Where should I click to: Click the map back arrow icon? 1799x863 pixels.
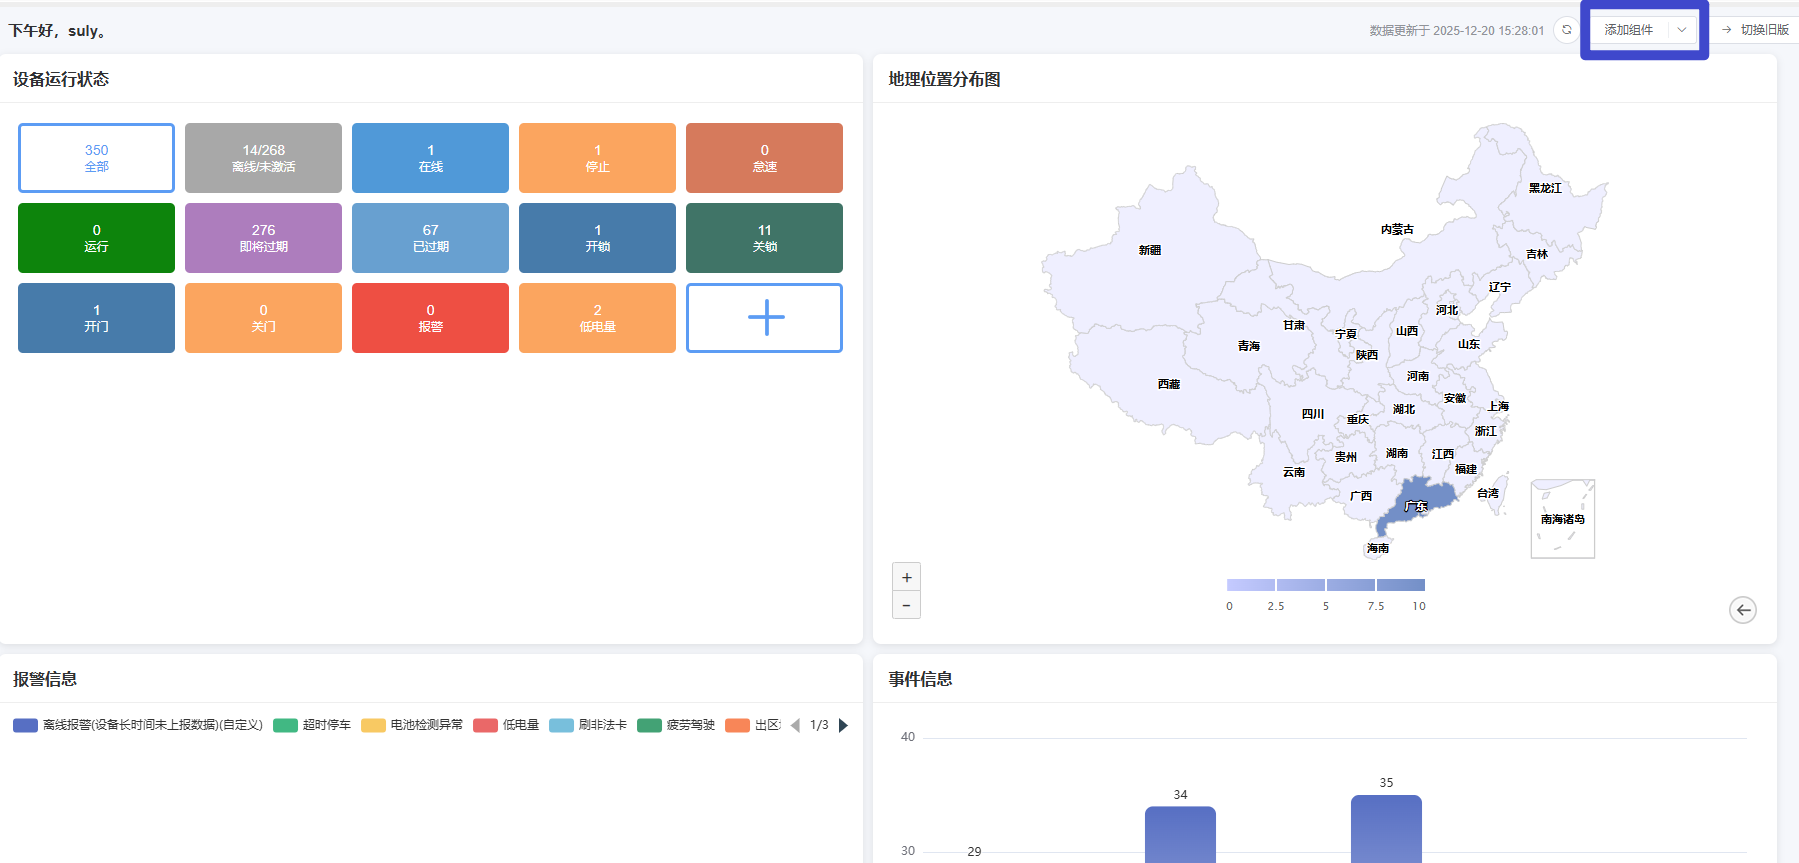1742,610
